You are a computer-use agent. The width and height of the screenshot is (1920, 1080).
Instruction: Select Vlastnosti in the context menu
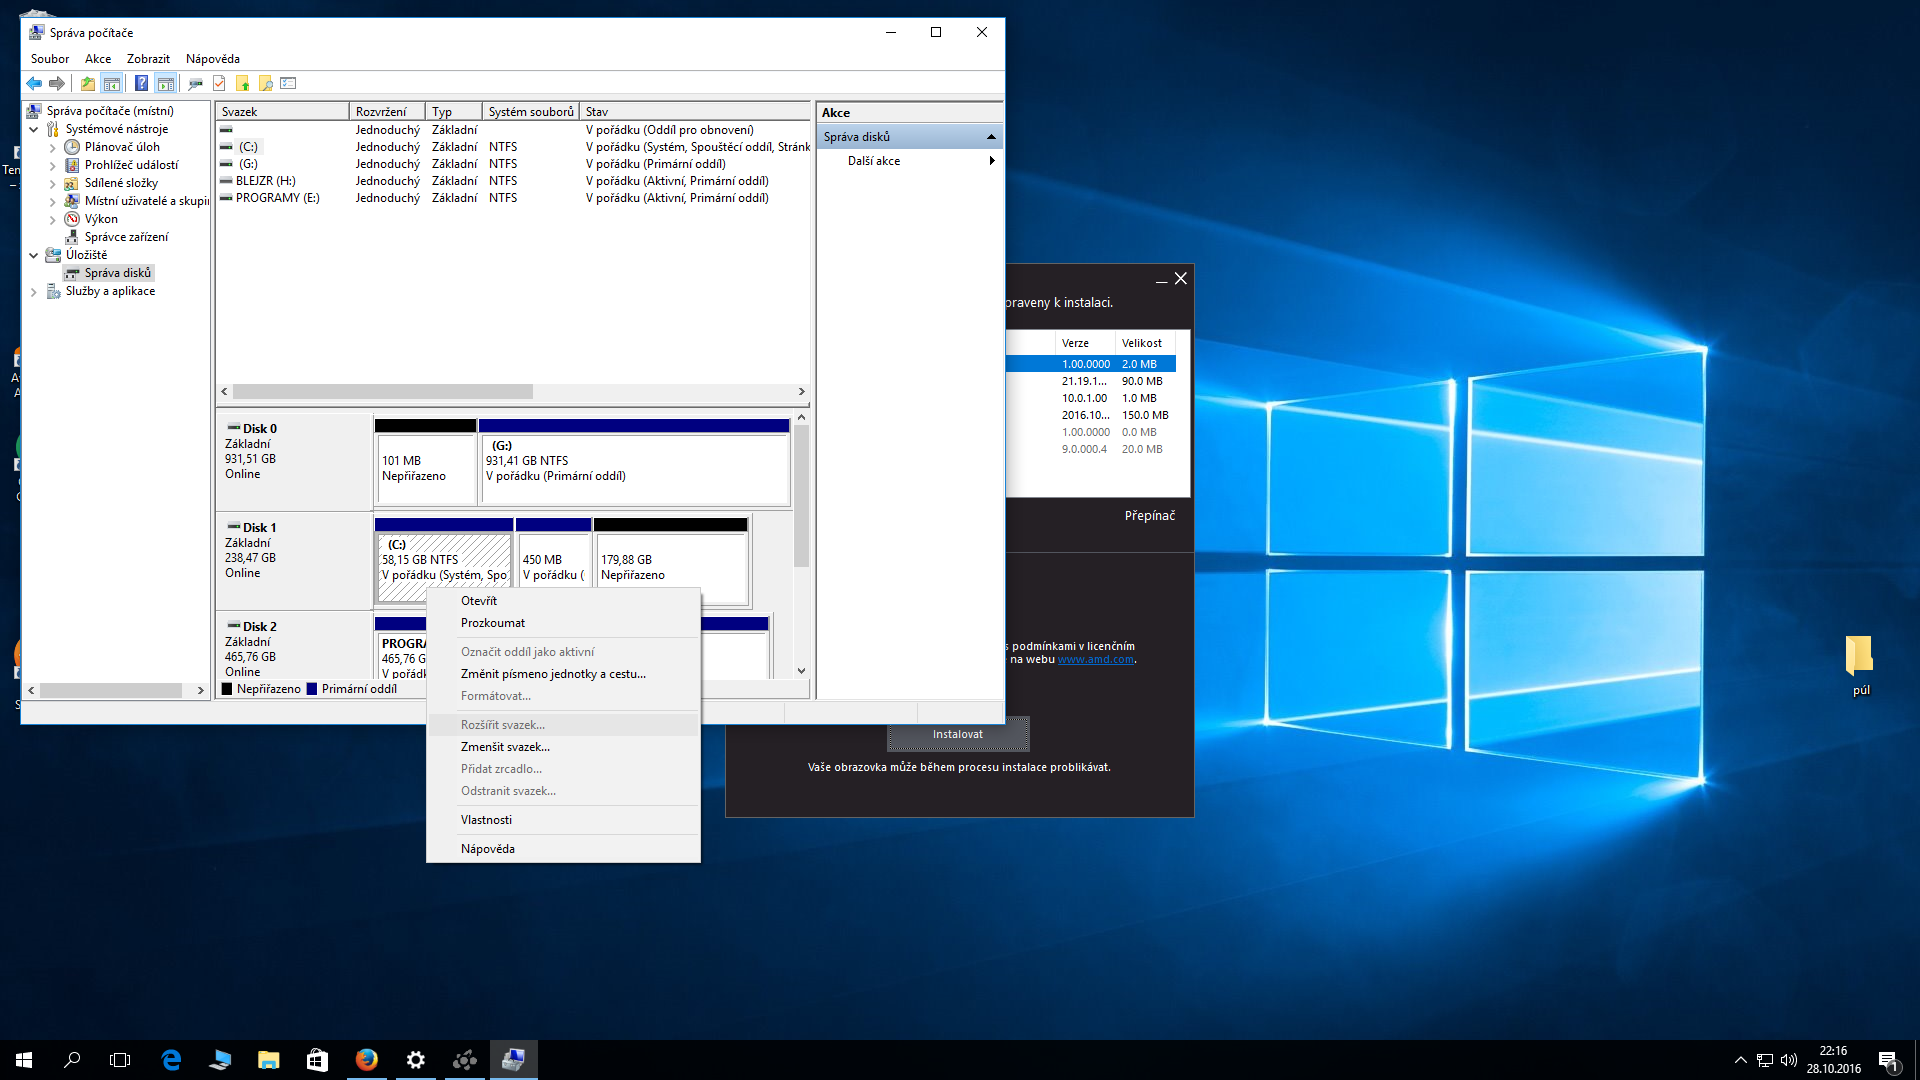coord(486,820)
